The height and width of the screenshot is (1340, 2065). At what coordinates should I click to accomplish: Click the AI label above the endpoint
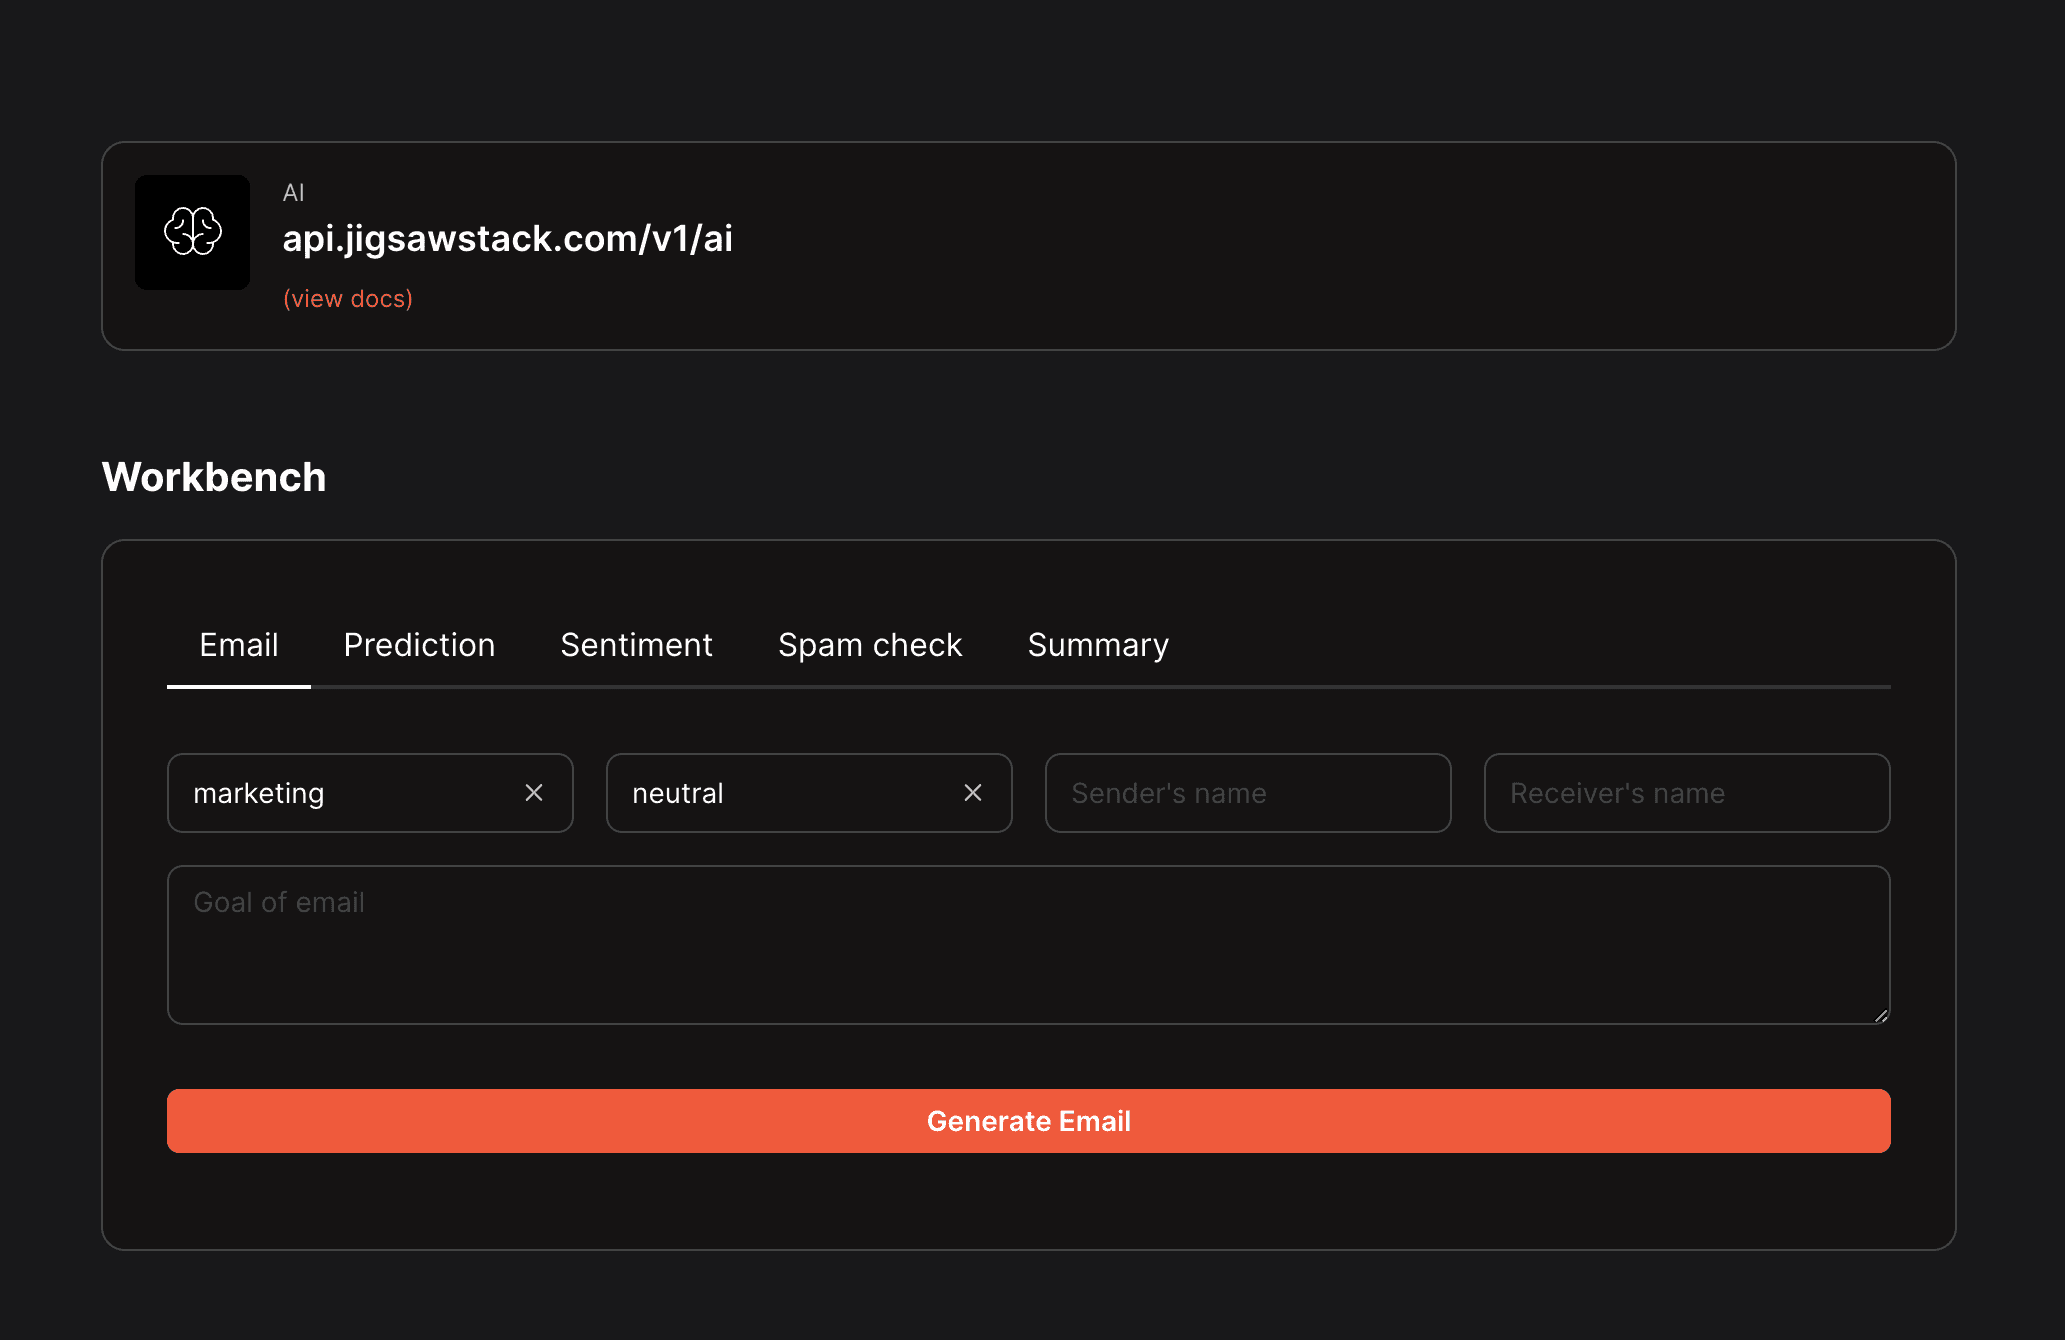tap(293, 192)
